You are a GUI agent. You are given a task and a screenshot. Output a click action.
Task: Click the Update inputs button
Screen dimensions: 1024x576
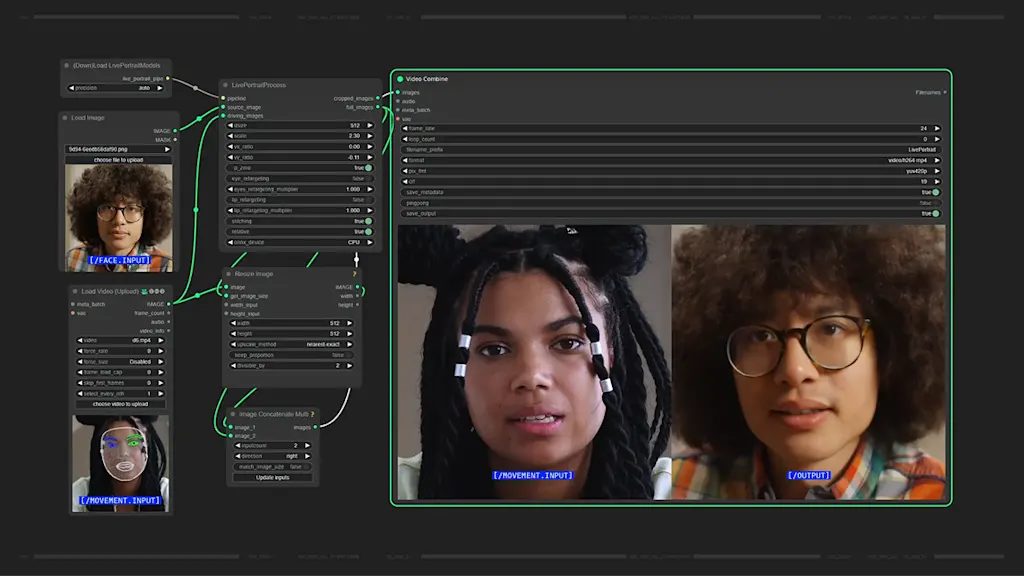[272, 477]
